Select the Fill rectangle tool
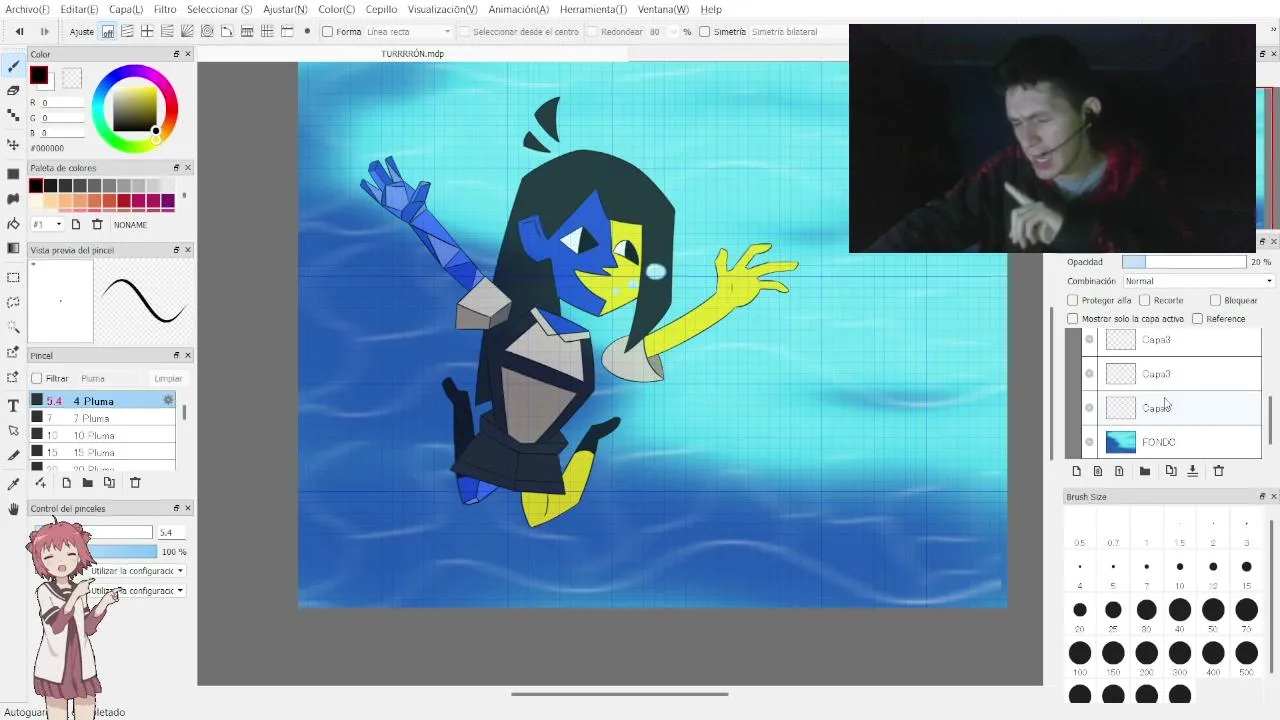The width and height of the screenshot is (1280, 720). pos(13,174)
